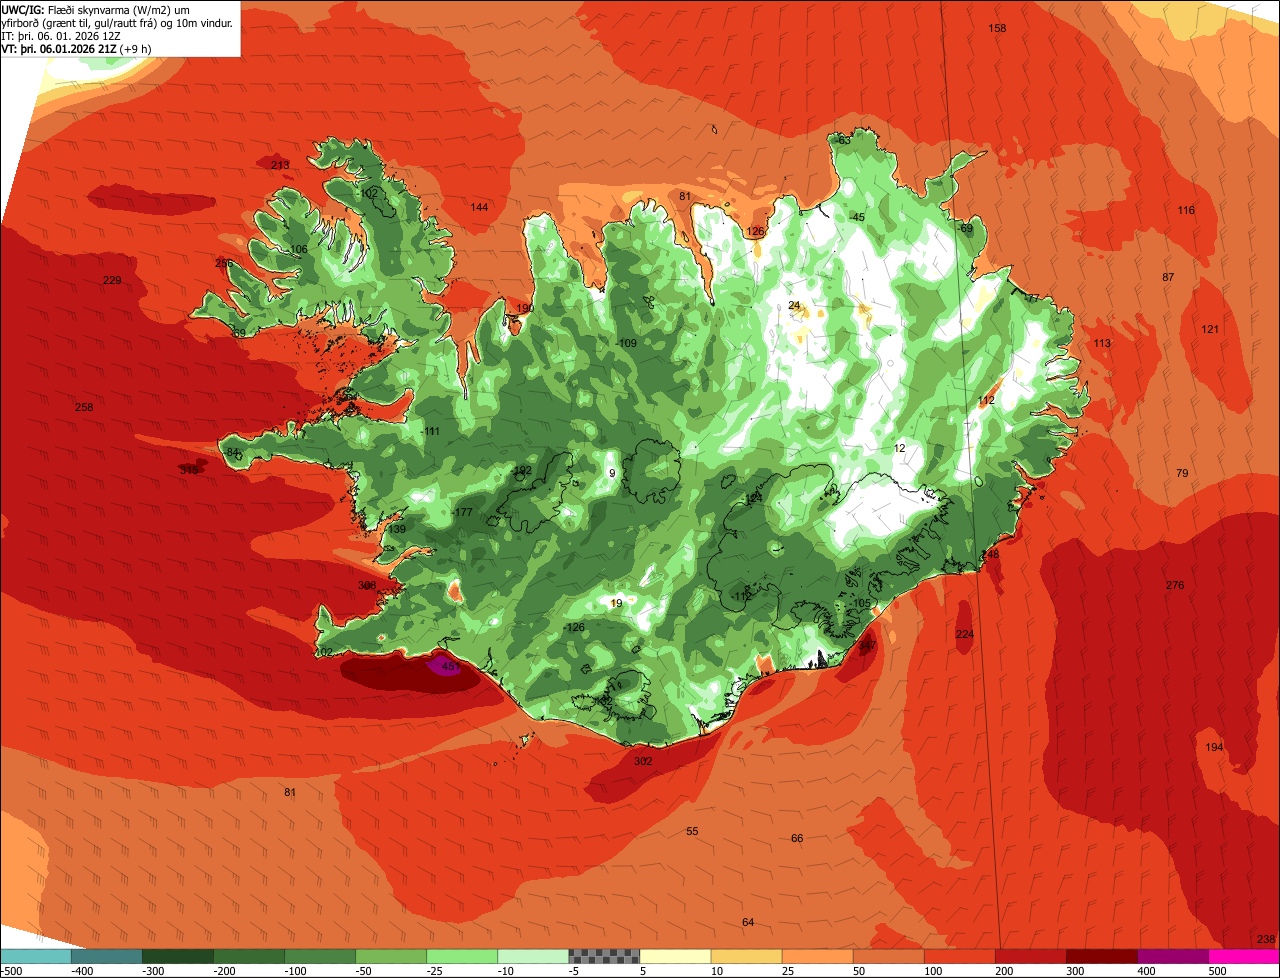Click the map value 113 off east coast

click(x=1102, y=343)
